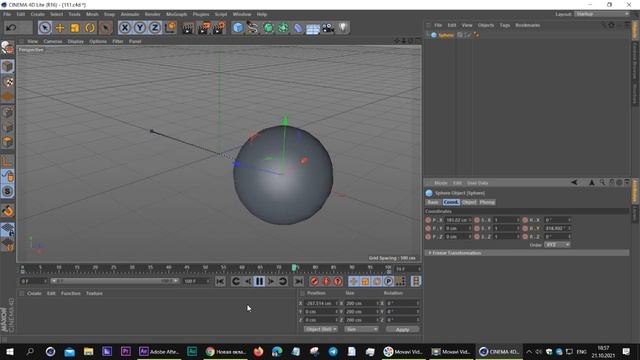
Task: Click the Array modeling objects icon
Action: point(283,28)
